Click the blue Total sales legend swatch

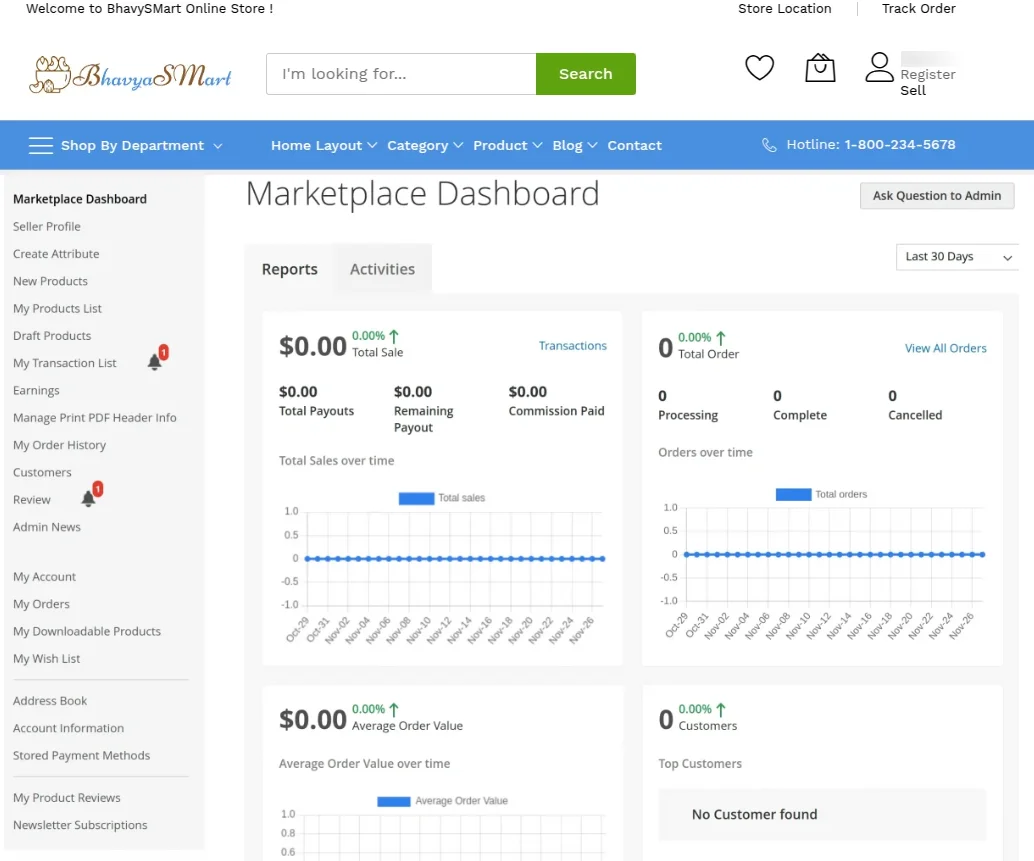click(416, 497)
